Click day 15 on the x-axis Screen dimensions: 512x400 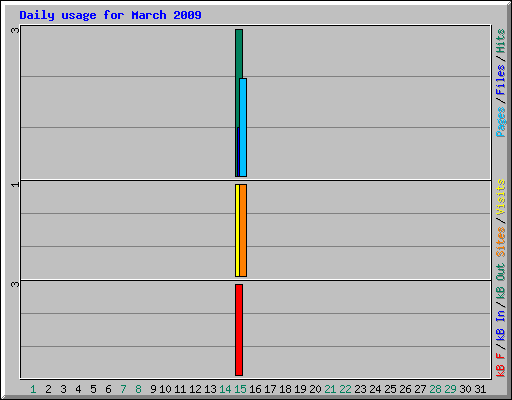point(240,389)
